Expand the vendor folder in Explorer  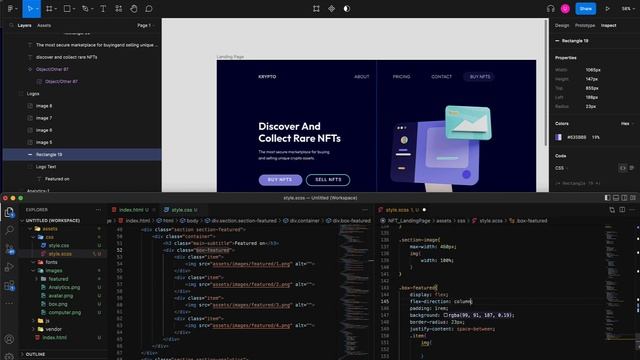point(34,329)
